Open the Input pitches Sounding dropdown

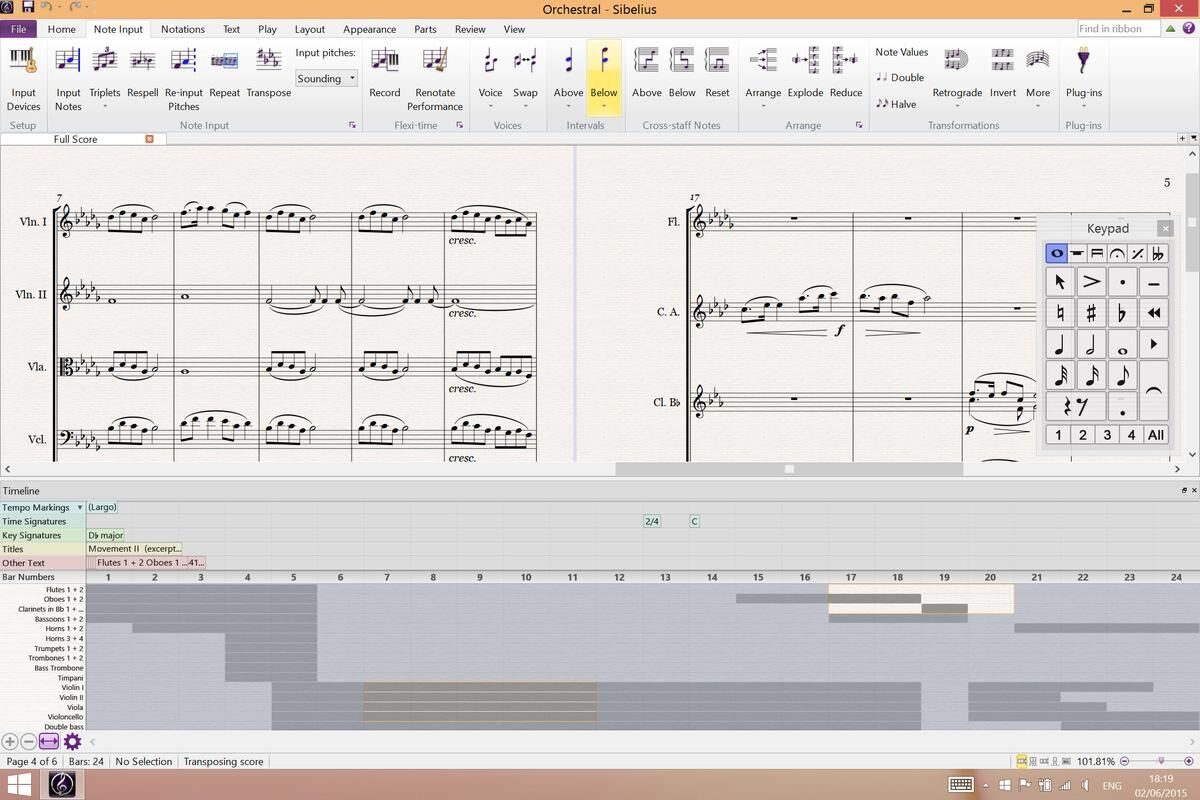[326, 78]
